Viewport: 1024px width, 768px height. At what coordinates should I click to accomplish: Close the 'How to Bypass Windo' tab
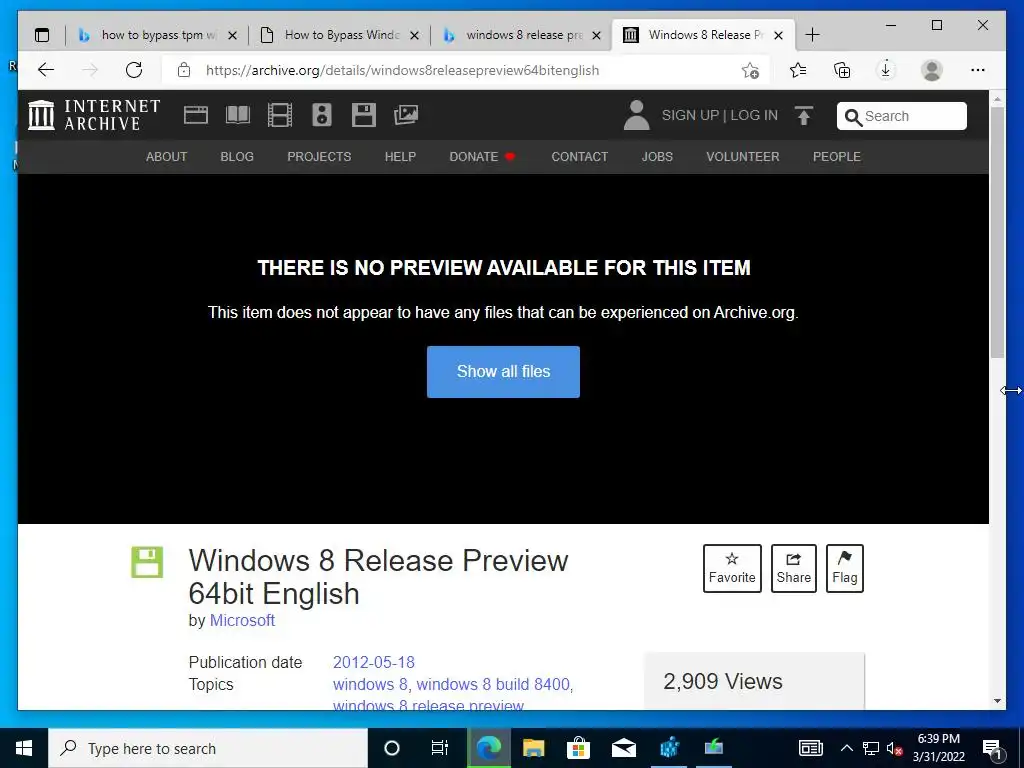click(415, 35)
